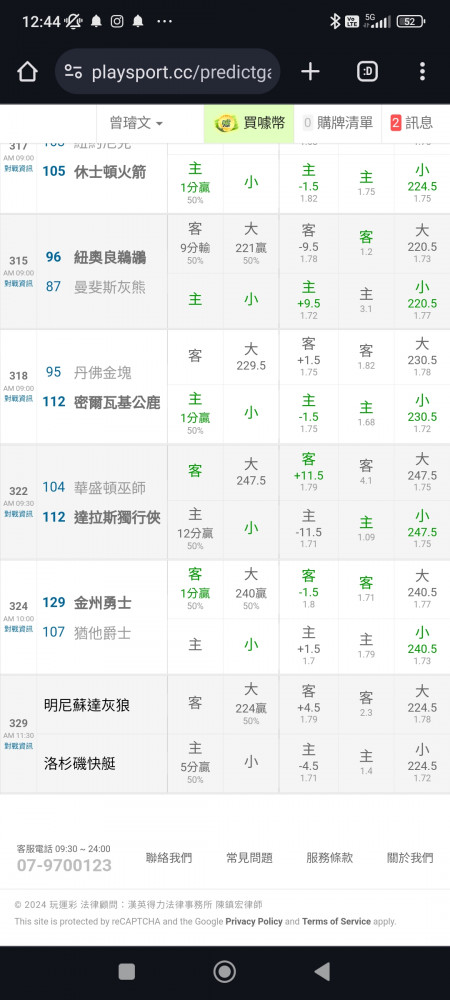Tap the browser home icon

pos(27,72)
